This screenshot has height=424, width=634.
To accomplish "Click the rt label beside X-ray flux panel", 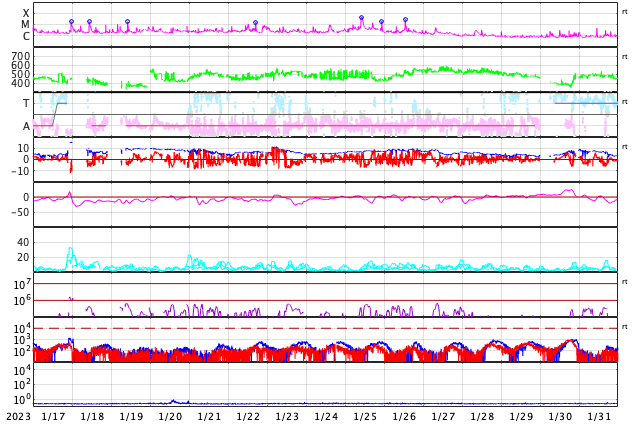I will pos(624,12).
